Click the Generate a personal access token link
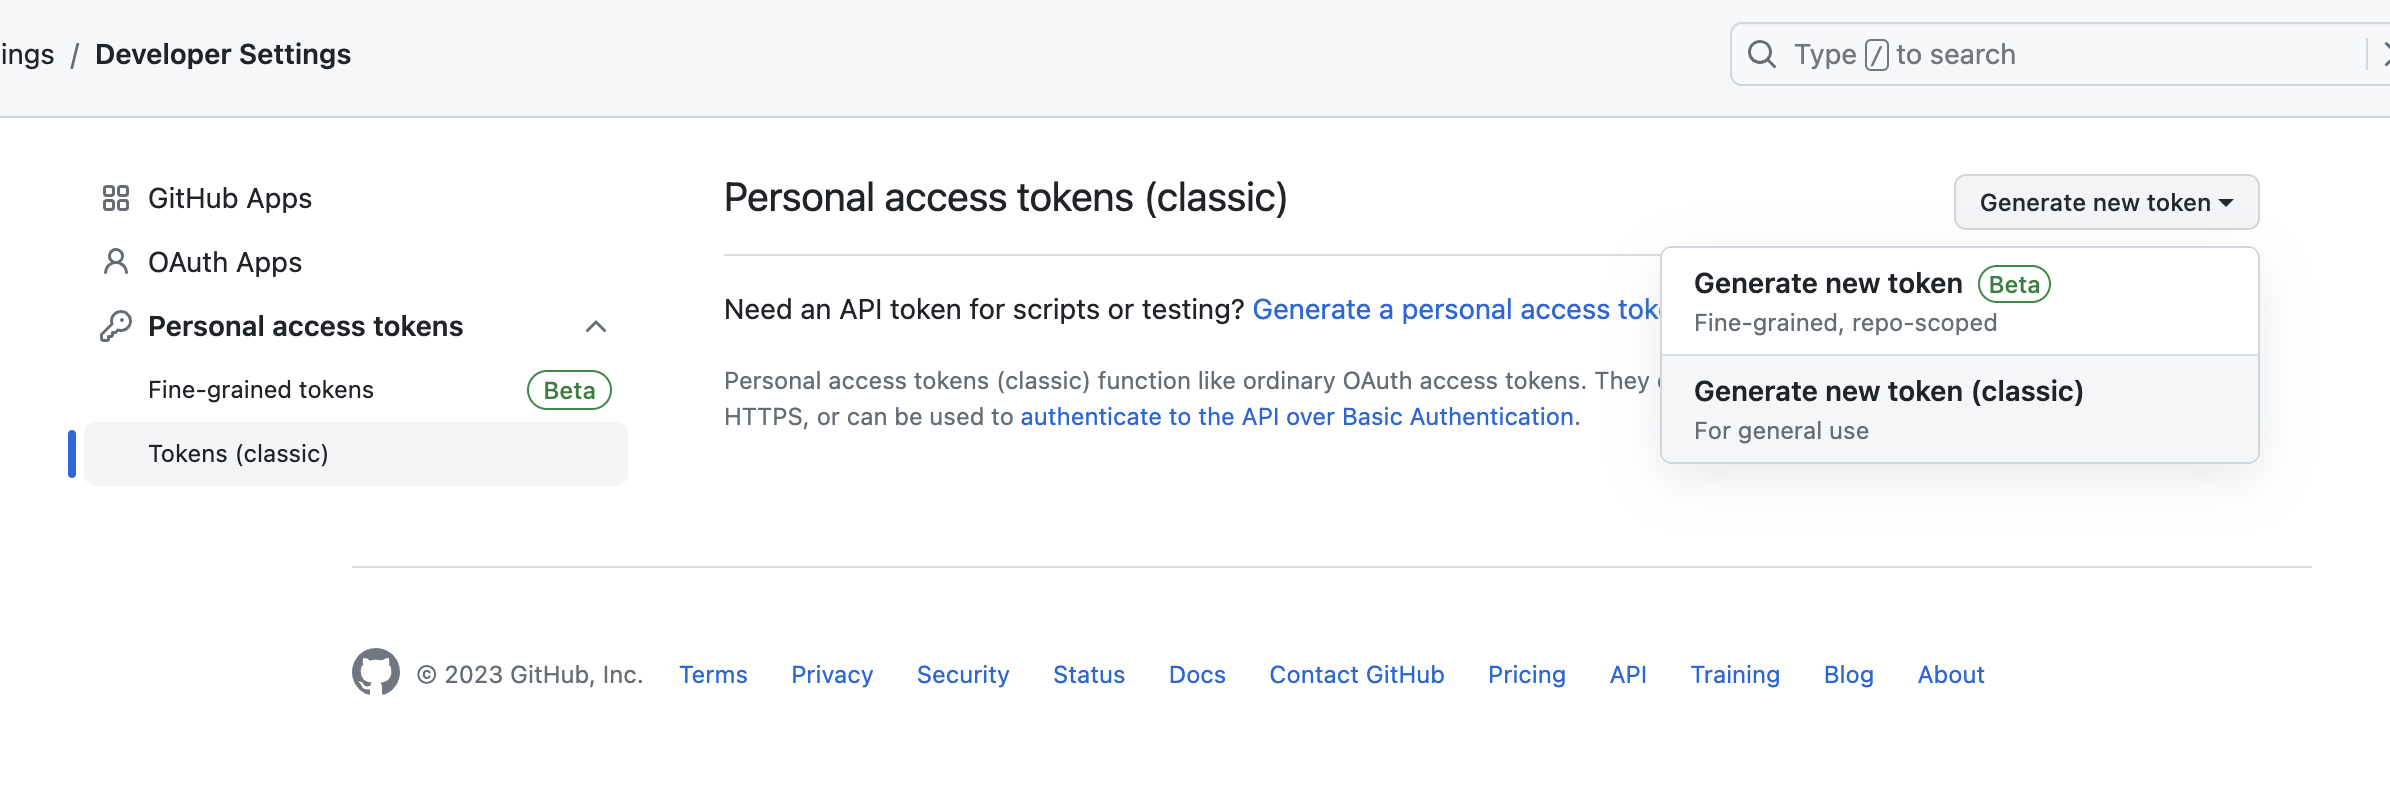 coord(1456,310)
